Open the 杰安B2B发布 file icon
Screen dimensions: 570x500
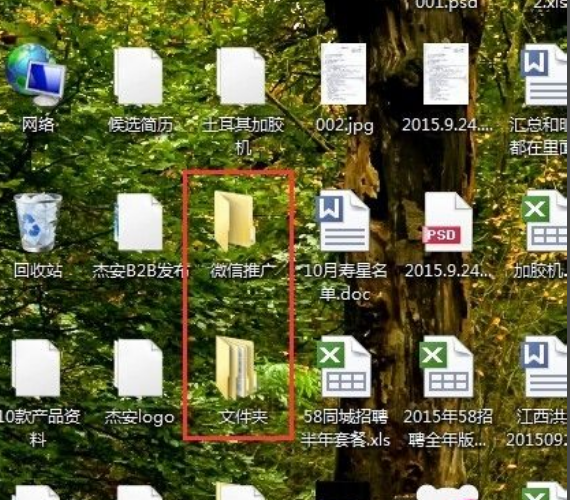point(139,222)
